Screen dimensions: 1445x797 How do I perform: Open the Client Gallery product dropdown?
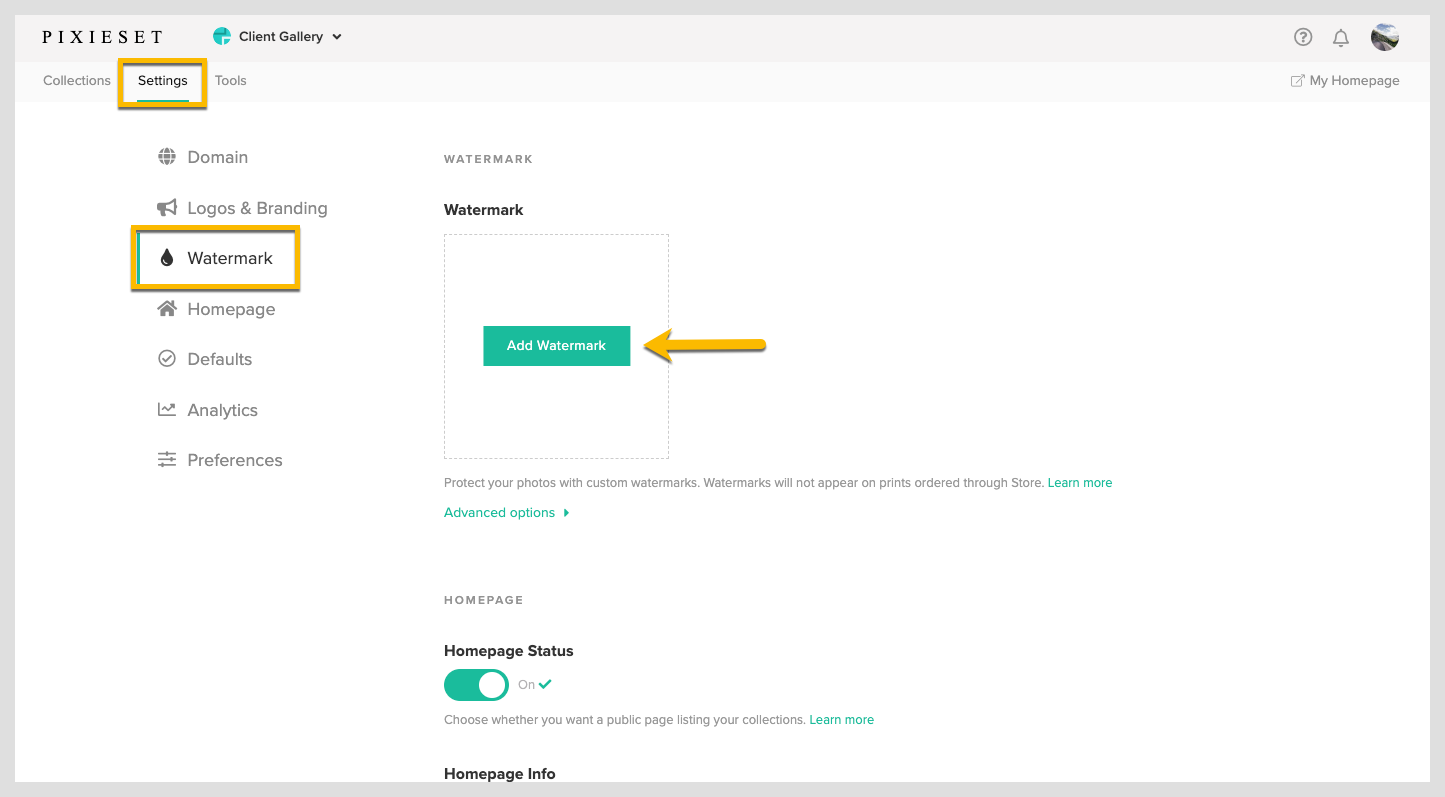278,37
